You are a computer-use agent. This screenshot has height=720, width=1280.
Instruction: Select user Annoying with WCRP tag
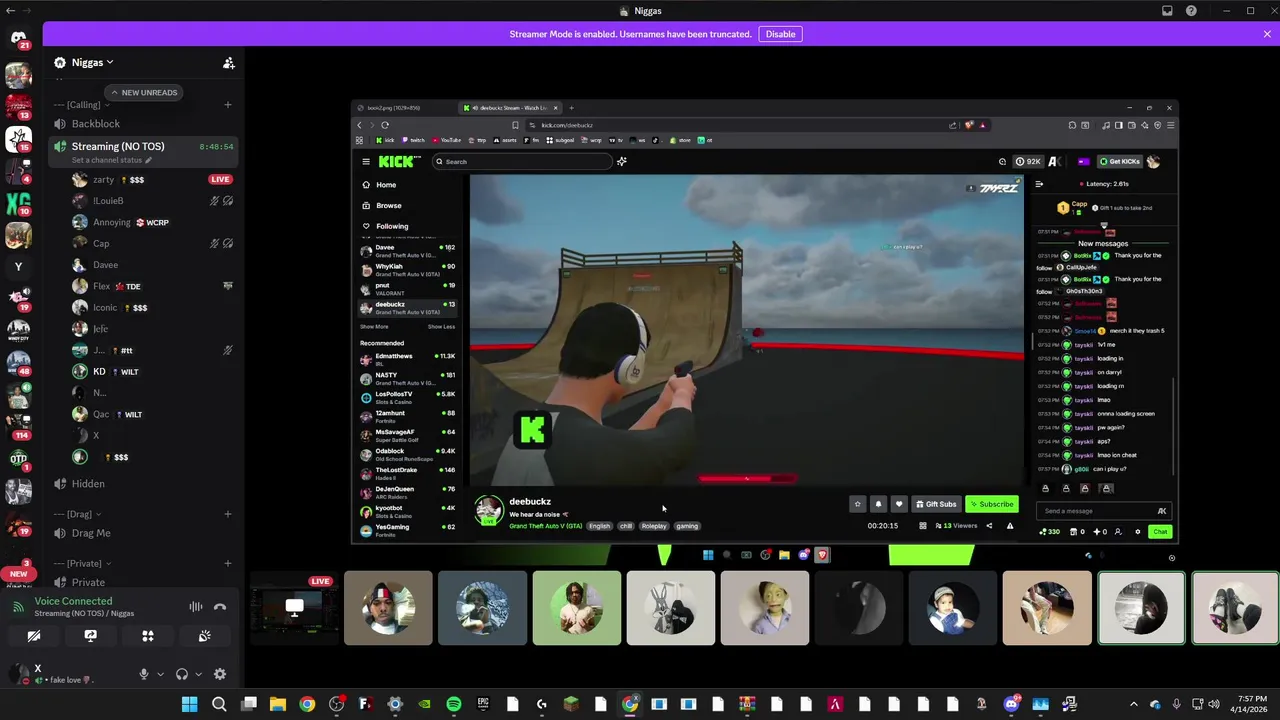152,222
